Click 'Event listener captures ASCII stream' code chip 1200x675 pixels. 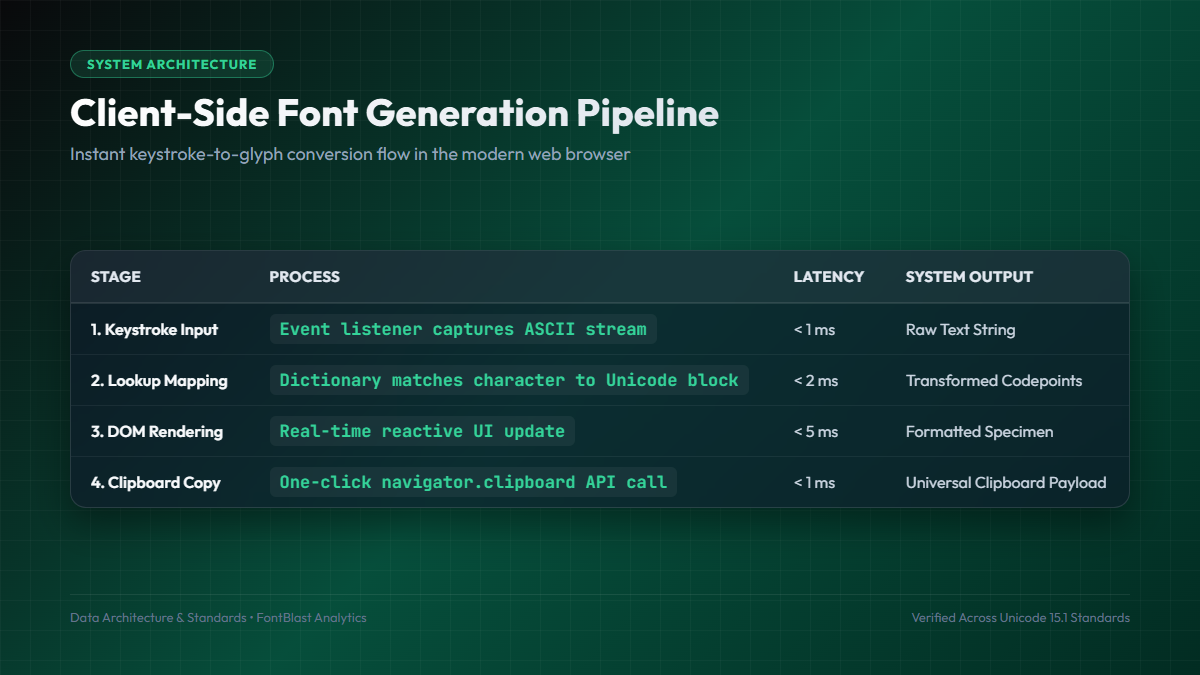point(463,329)
